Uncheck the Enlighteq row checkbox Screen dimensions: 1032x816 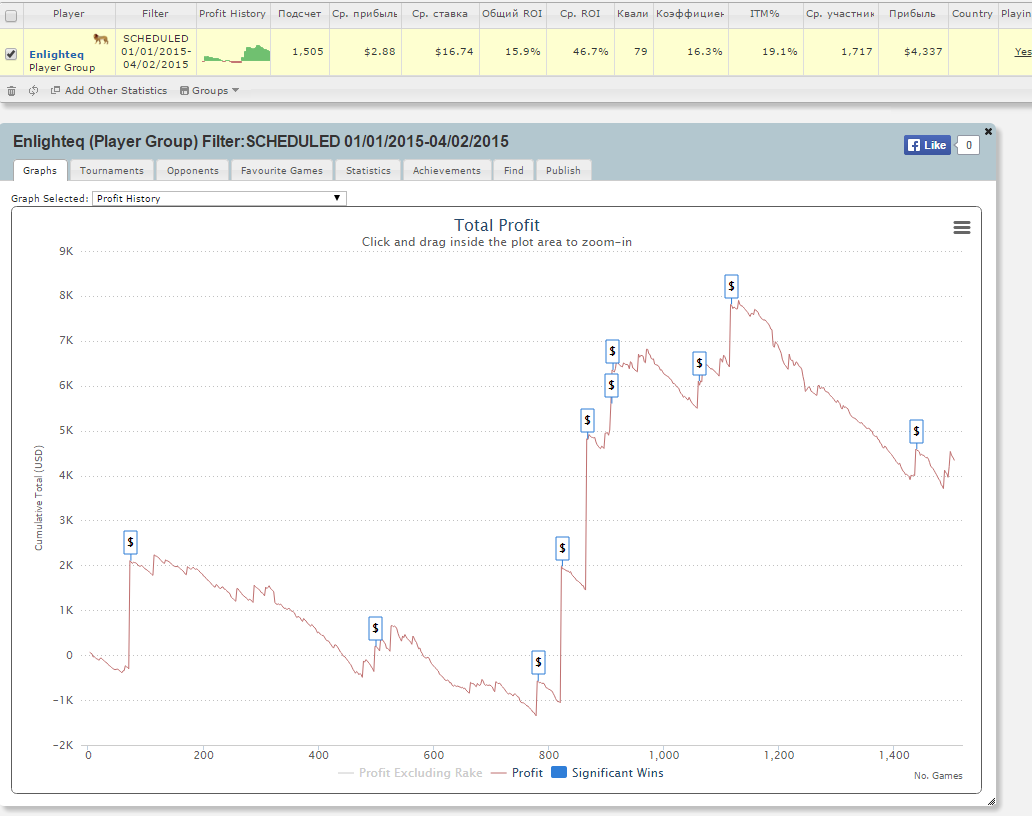pyautogui.click(x=11, y=54)
